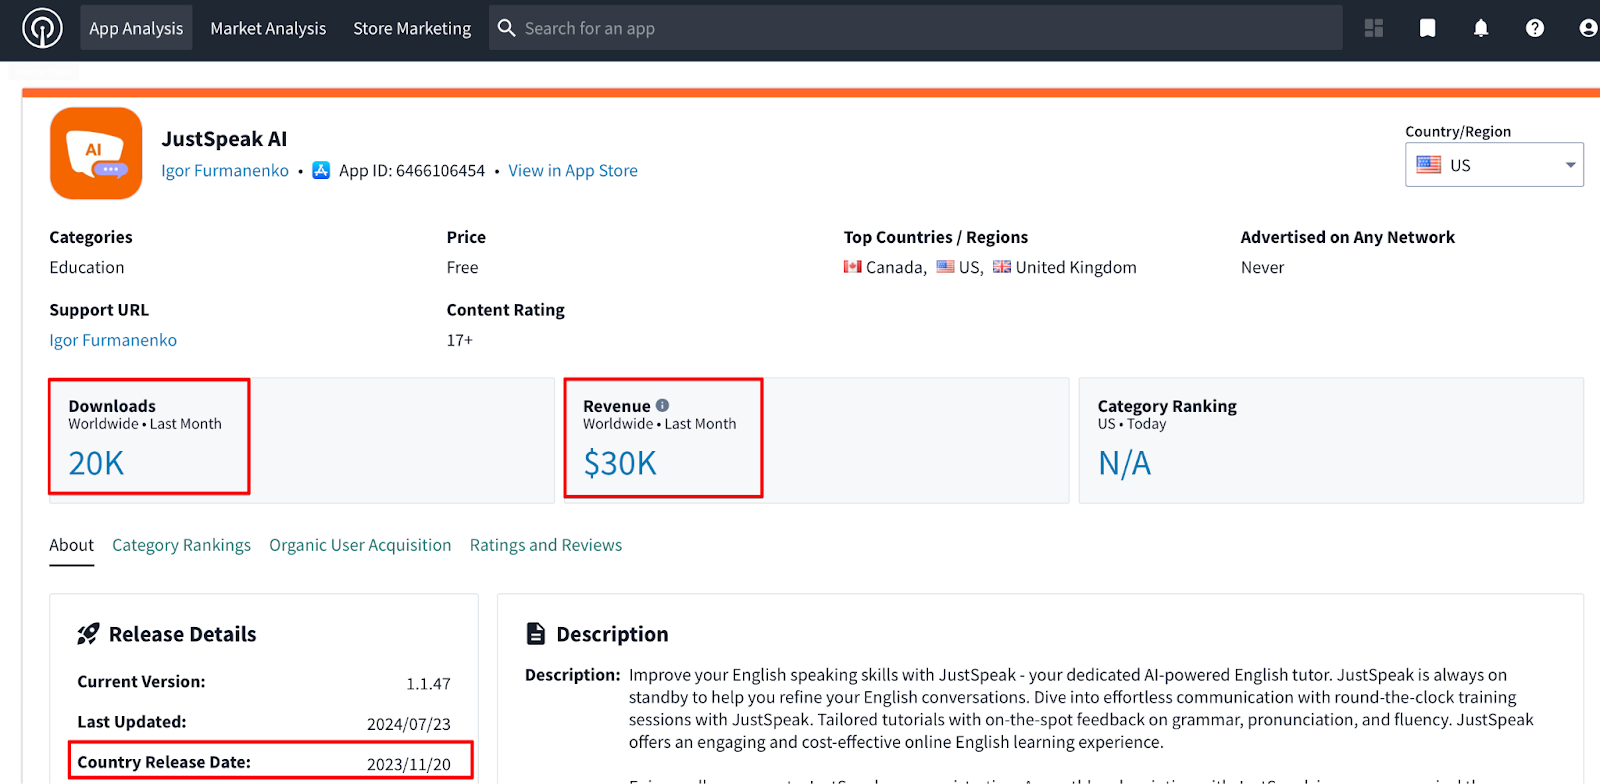Screen dimensions: 1600x784
Task: Click the Advertised on Any Network label
Action: 1347,237
